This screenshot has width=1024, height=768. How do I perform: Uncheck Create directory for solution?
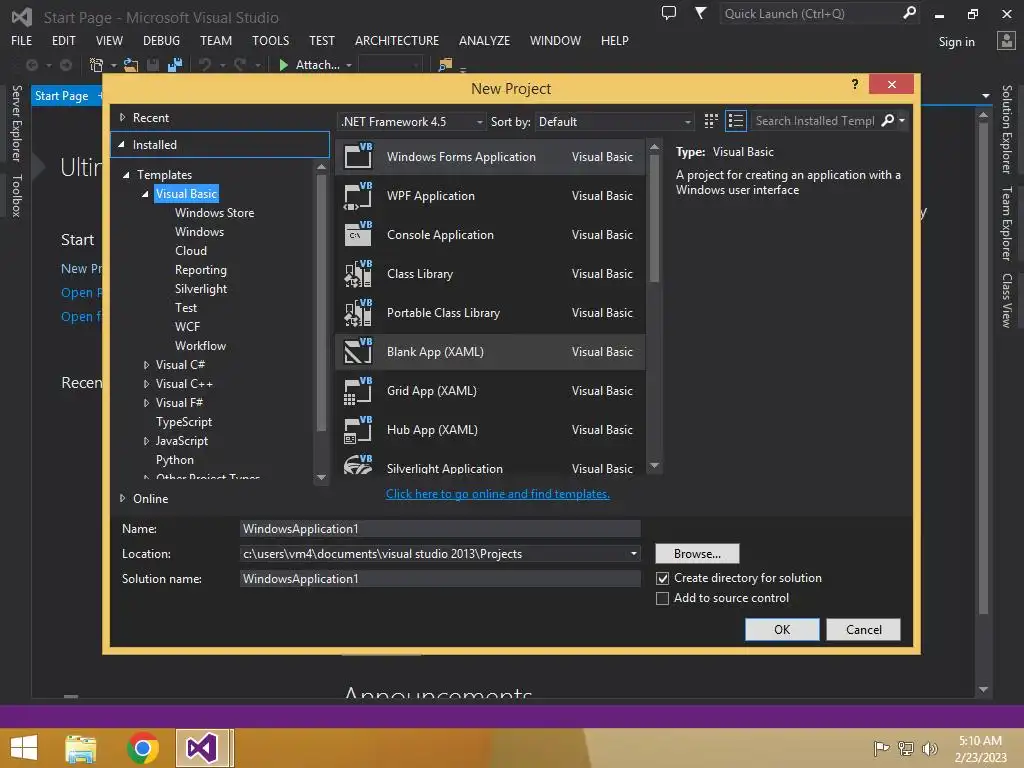click(662, 578)
